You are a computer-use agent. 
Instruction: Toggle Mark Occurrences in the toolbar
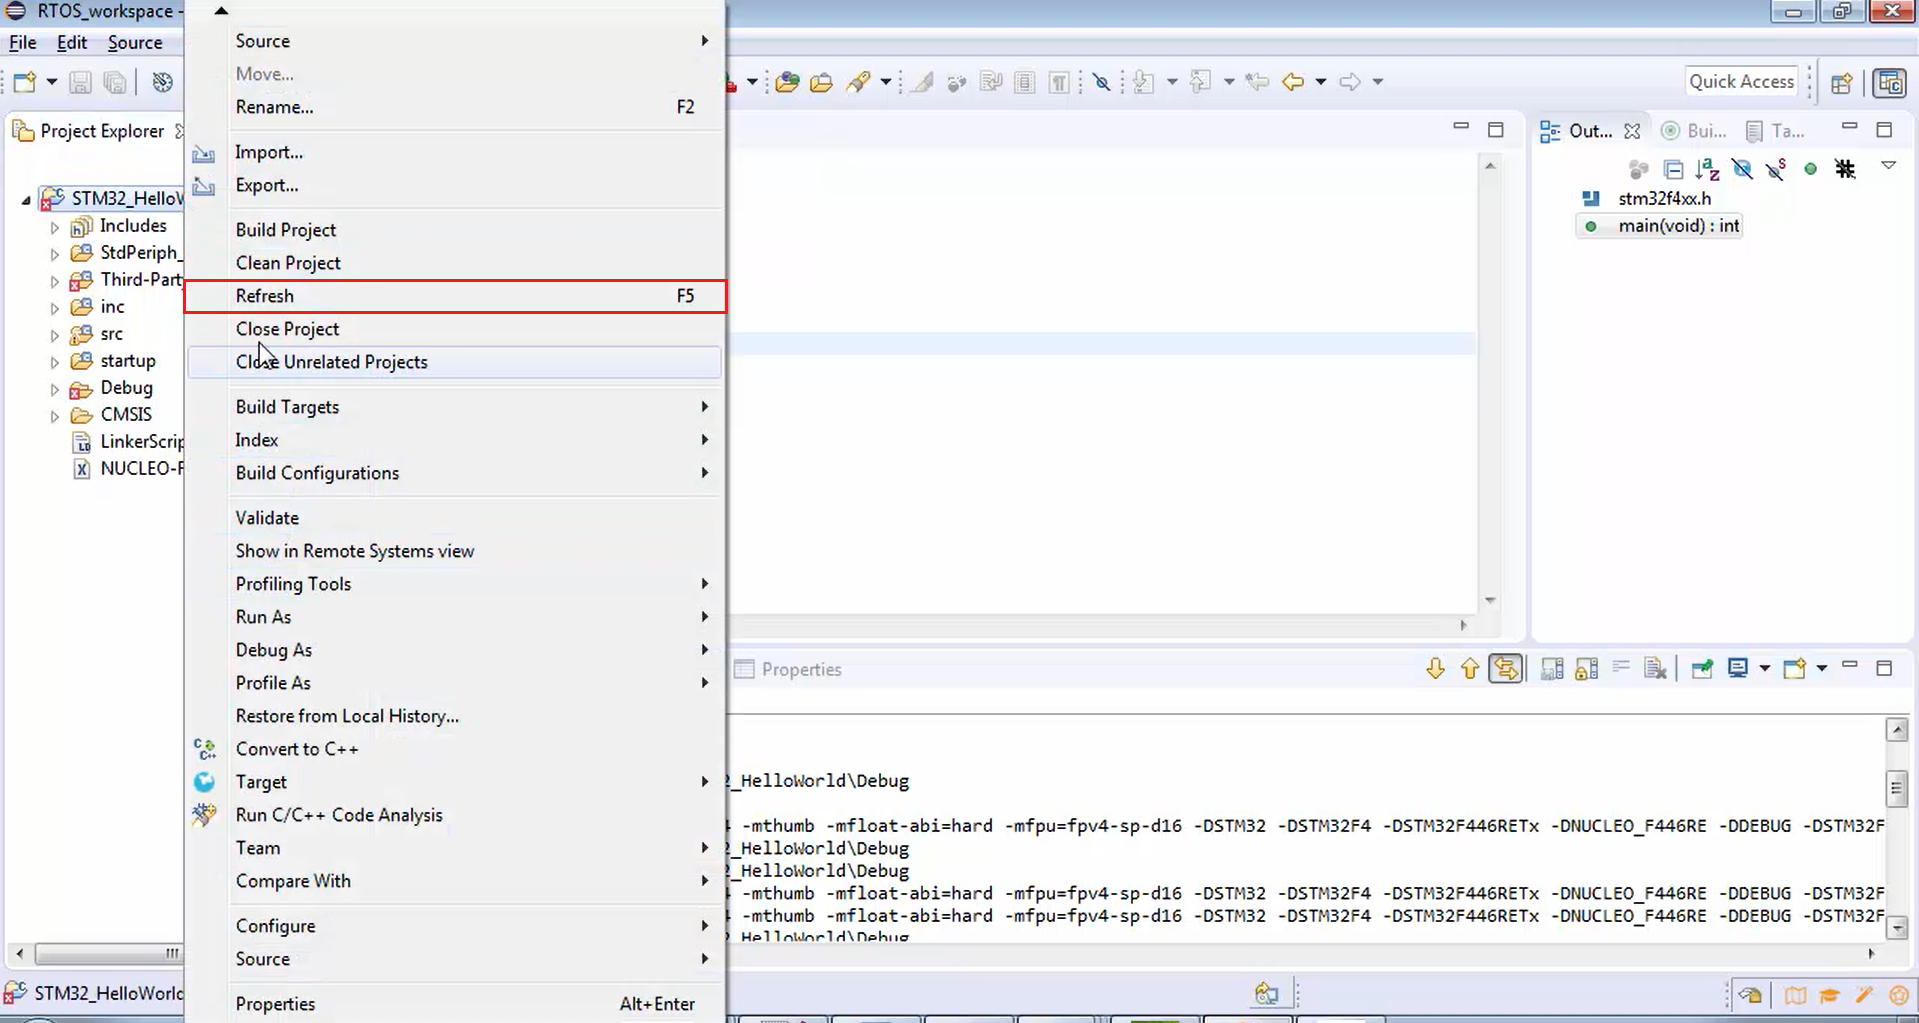click(x=922, y=82)
